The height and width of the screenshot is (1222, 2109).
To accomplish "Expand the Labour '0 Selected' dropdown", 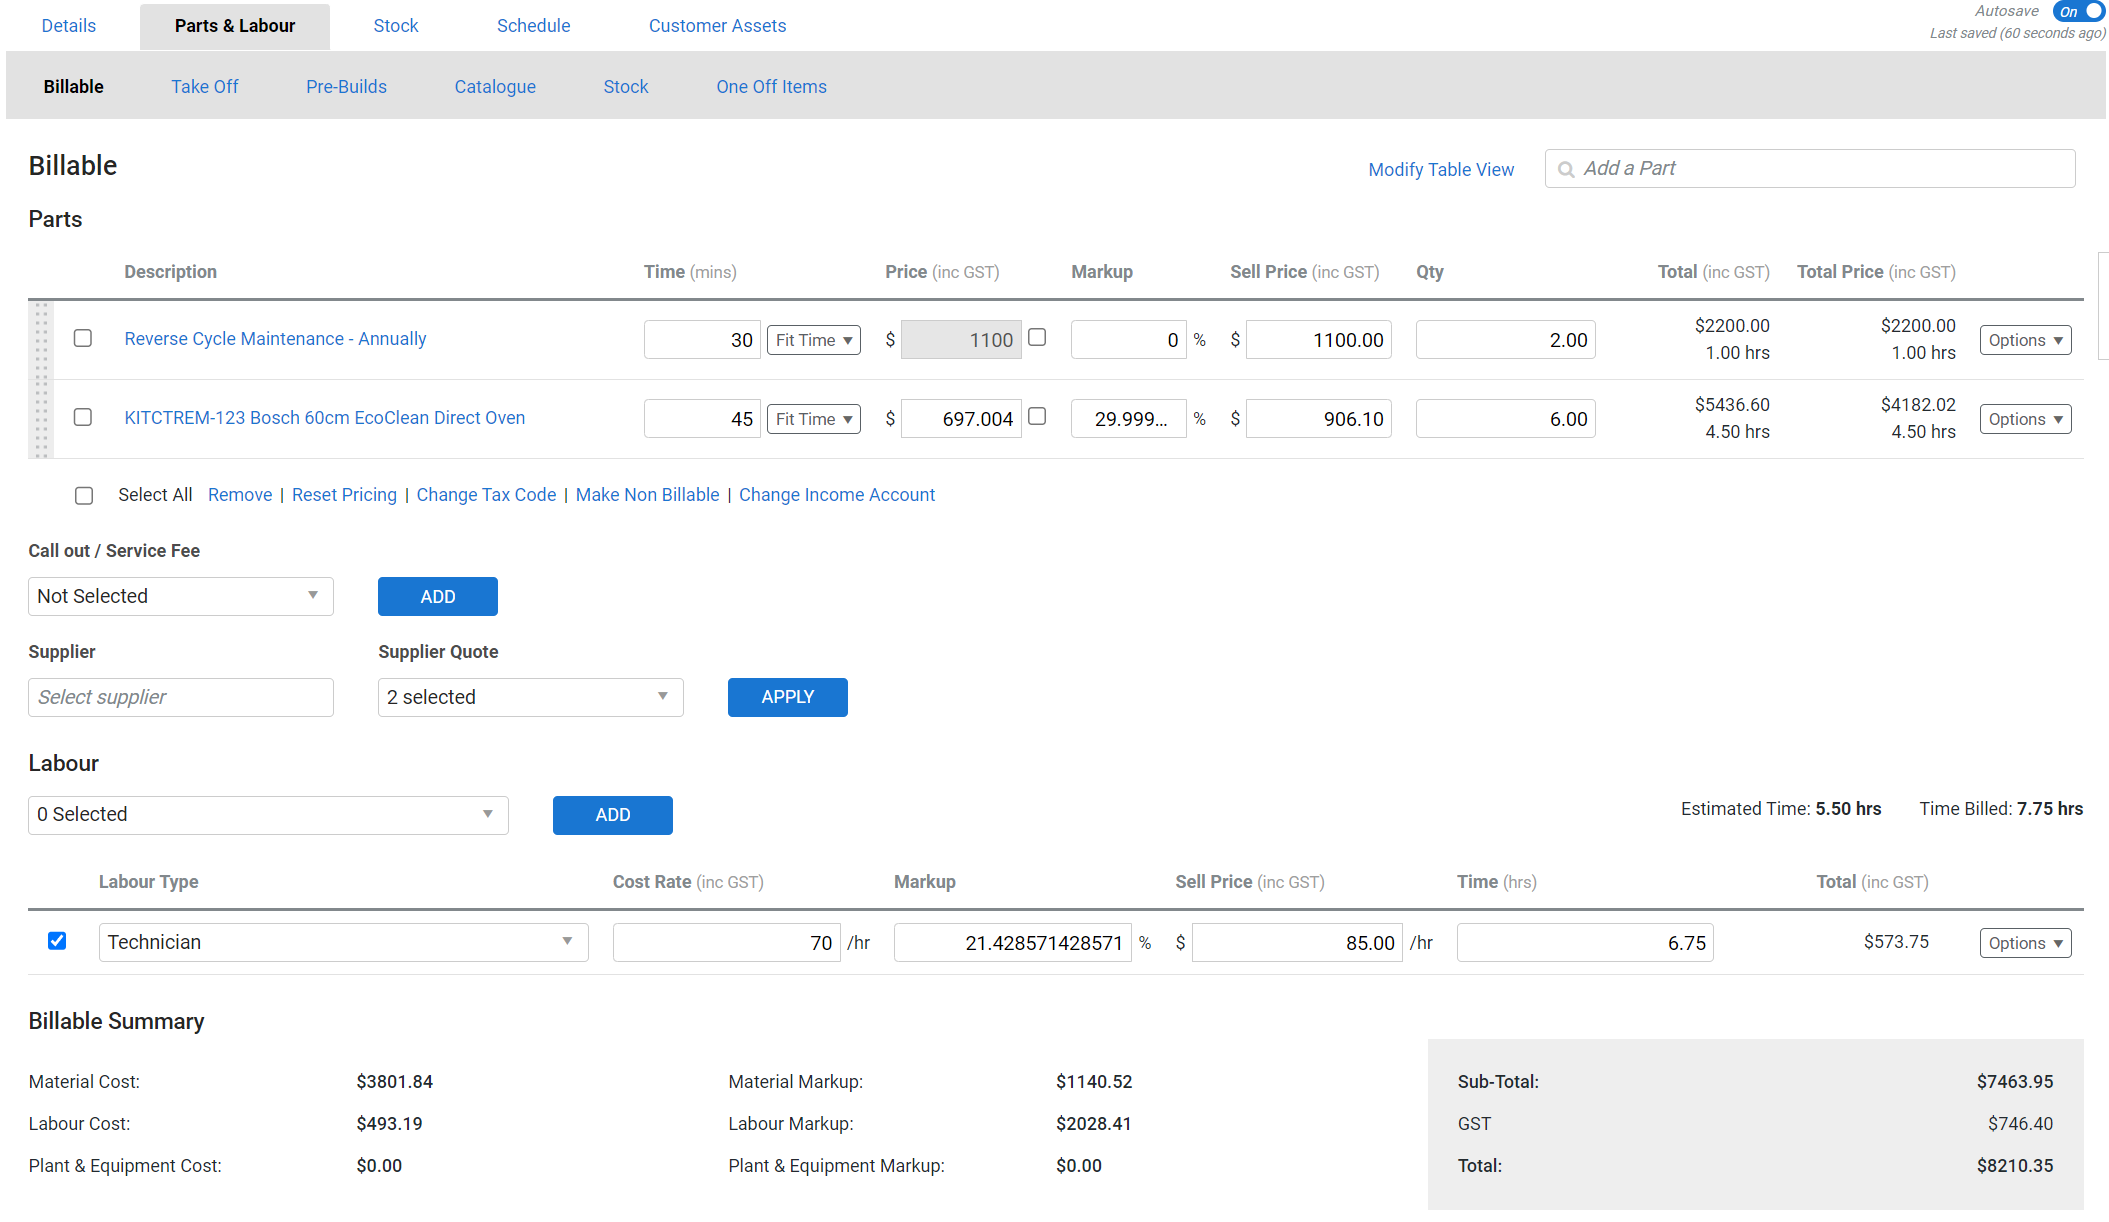I will (268, 815).
